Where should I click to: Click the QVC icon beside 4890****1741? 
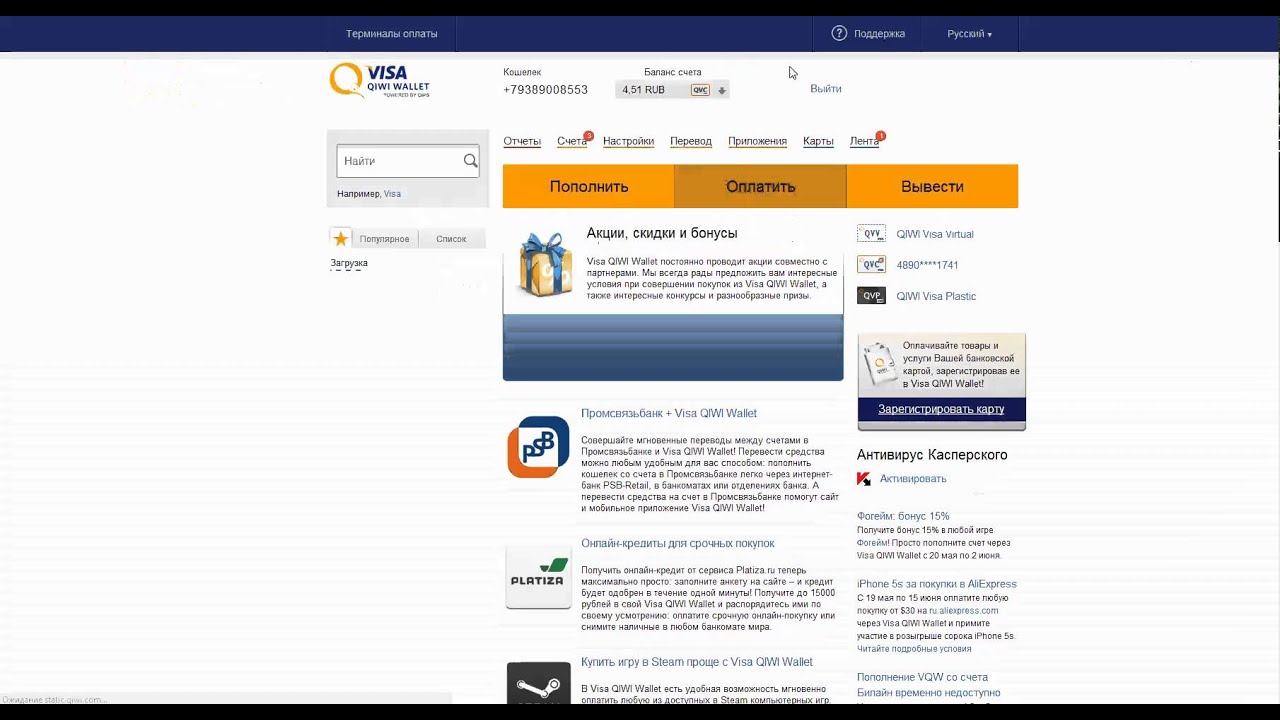click(x=871, y=265)
